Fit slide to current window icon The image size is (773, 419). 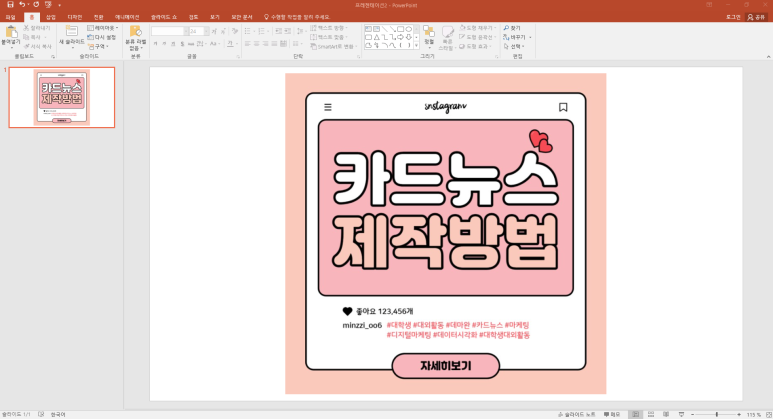pyautogui.click(x=769, y=415)
